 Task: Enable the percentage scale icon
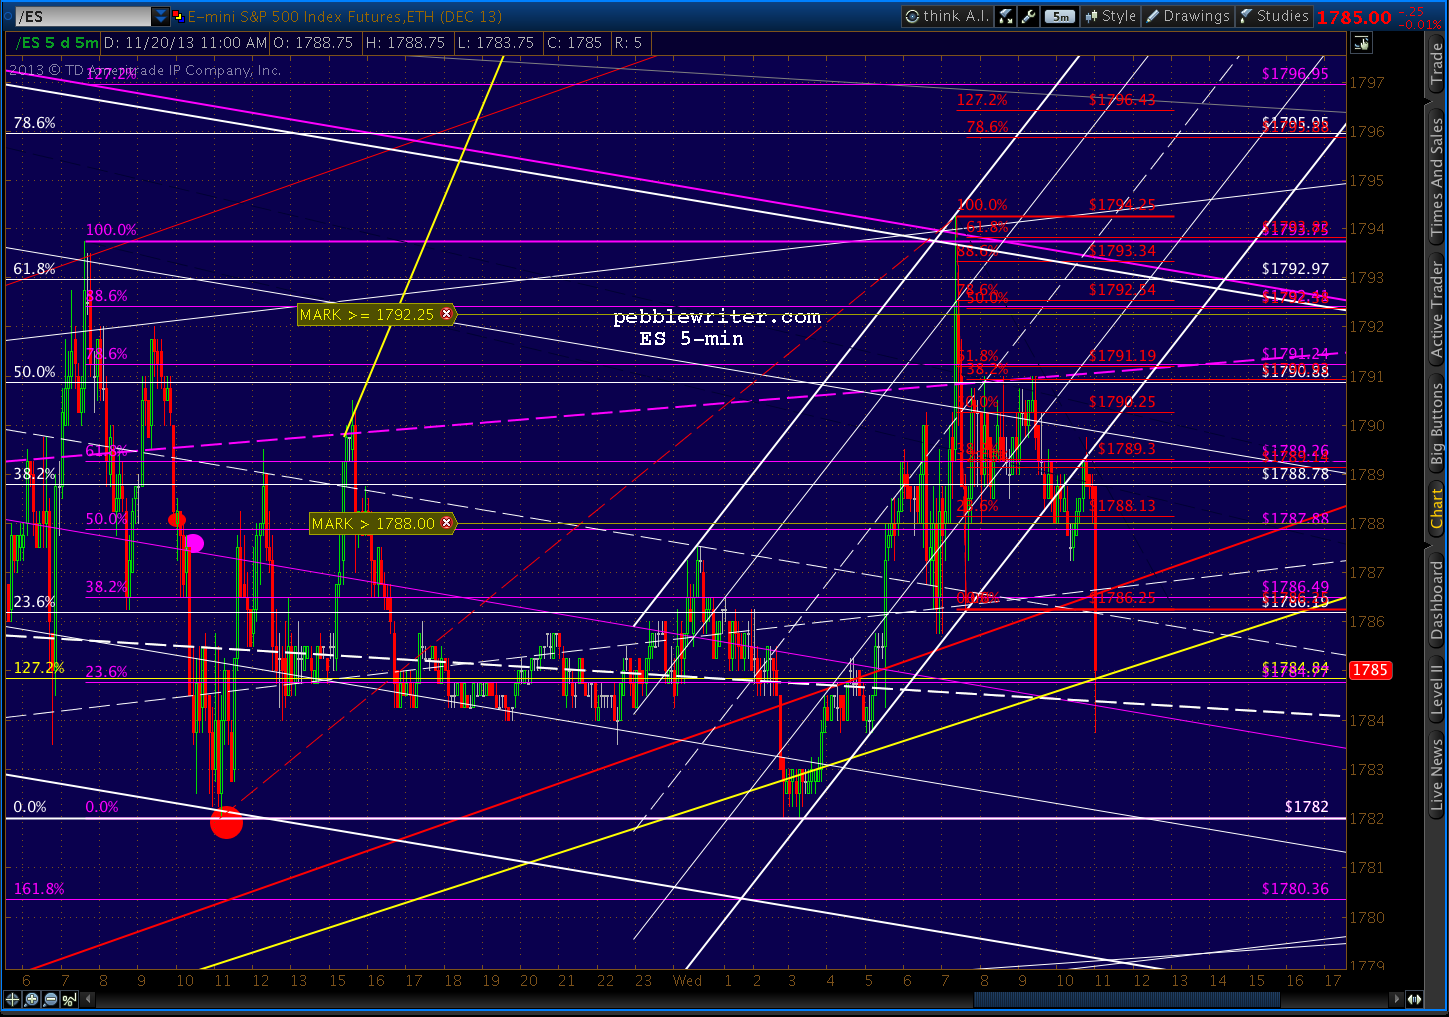click(67, 999)
